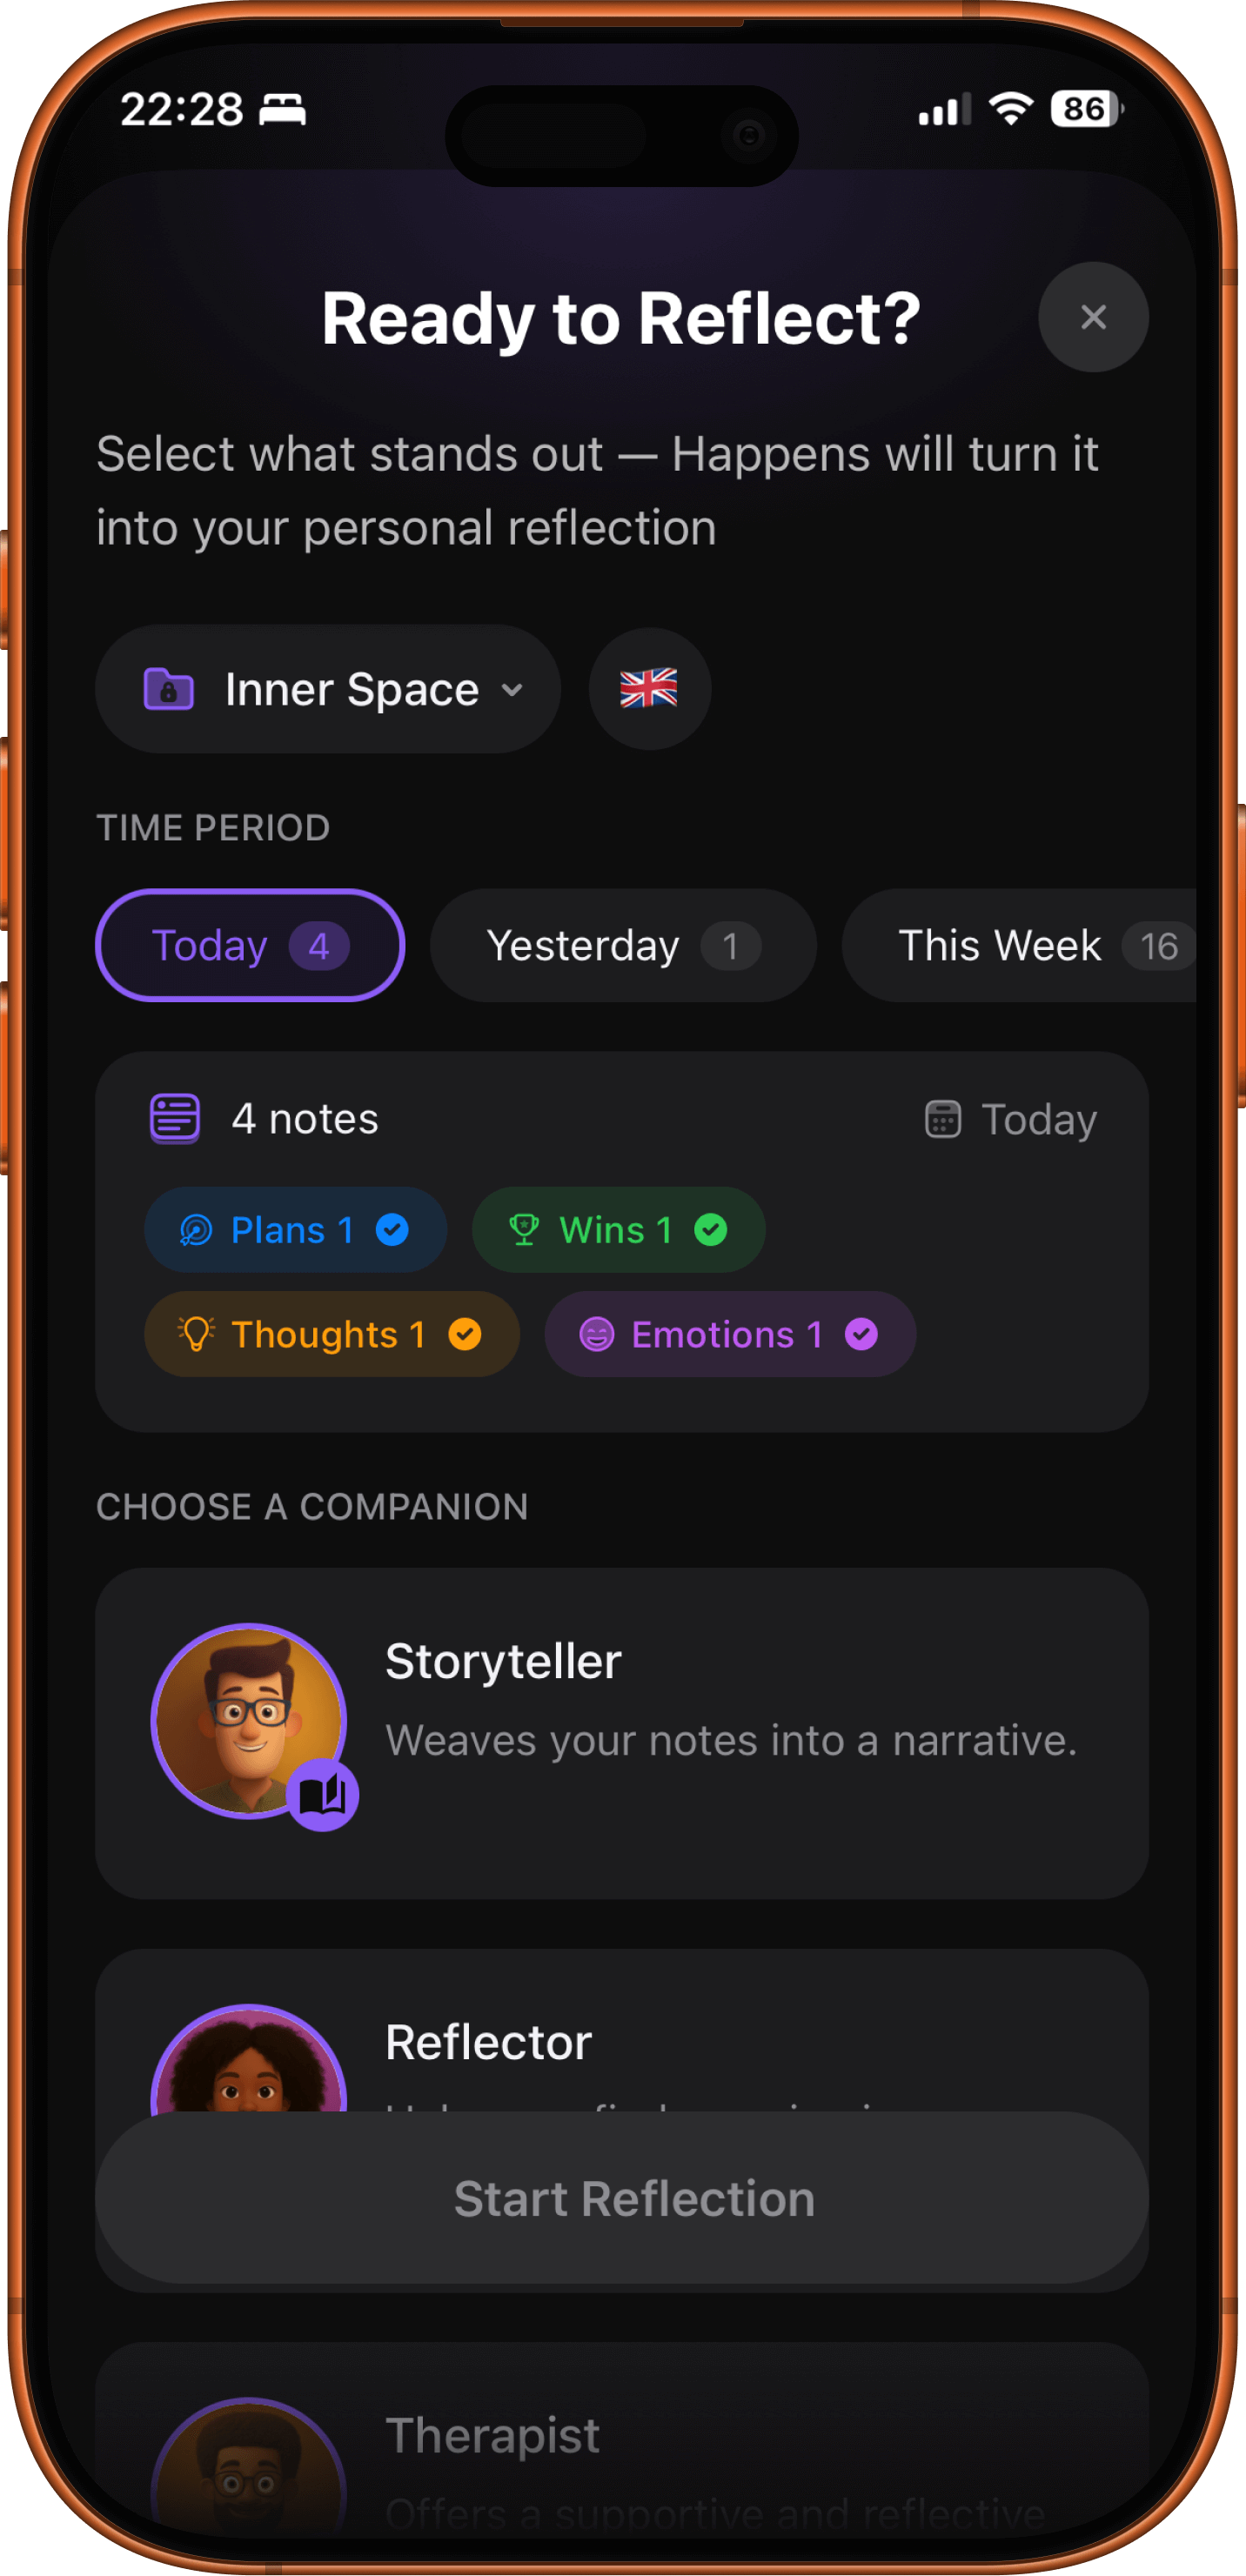Click the British flag language icon
1246x2576 pixels.
(x=649, y=688)
